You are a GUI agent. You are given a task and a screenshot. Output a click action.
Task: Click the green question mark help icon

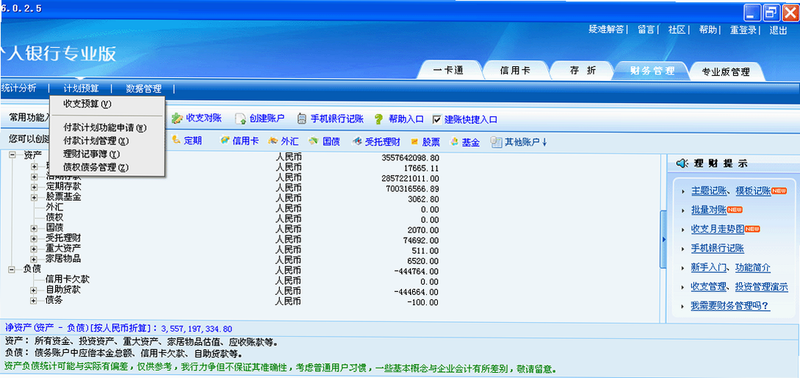point(378,119)
